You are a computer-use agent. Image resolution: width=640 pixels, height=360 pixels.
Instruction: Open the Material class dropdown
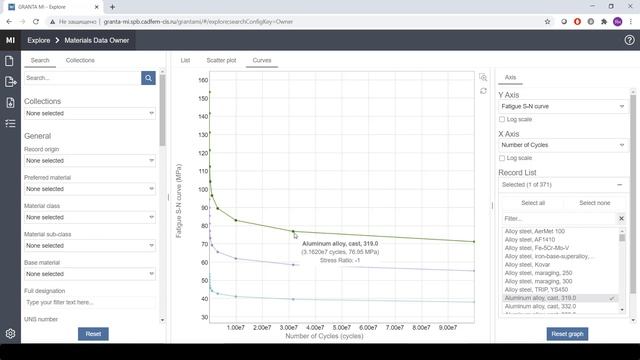tap(90, 217)
